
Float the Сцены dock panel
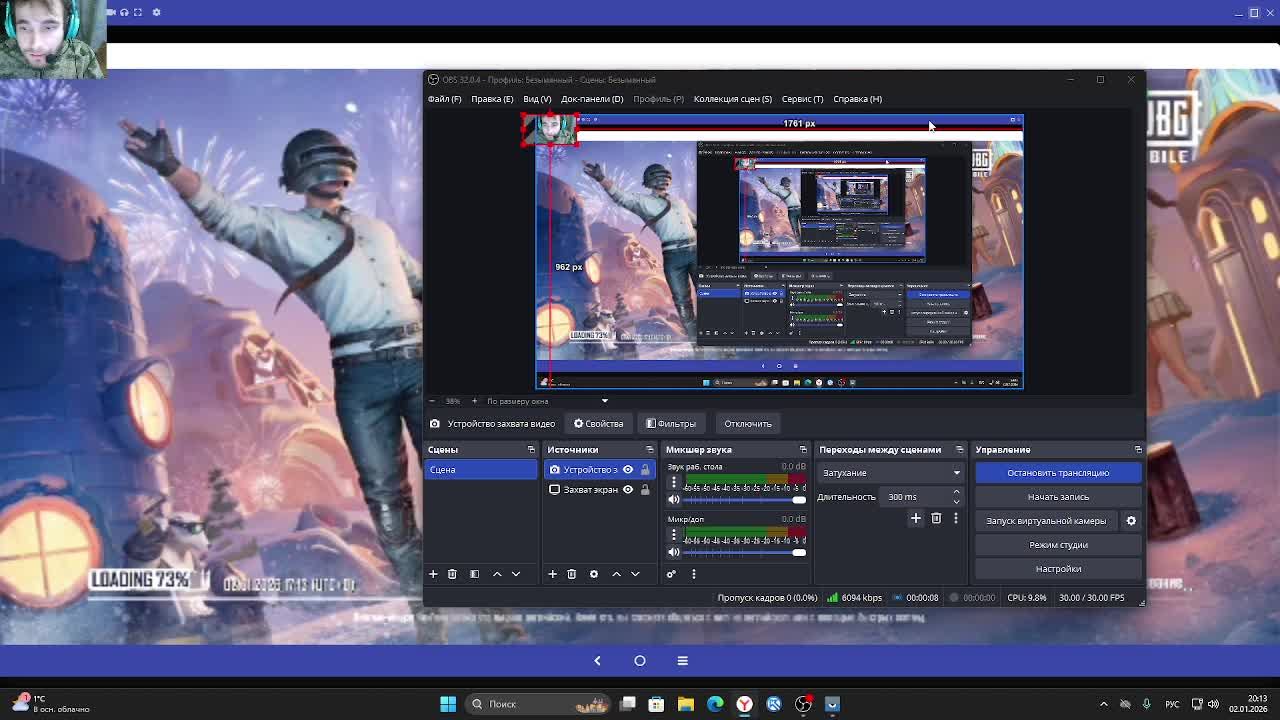531,450
